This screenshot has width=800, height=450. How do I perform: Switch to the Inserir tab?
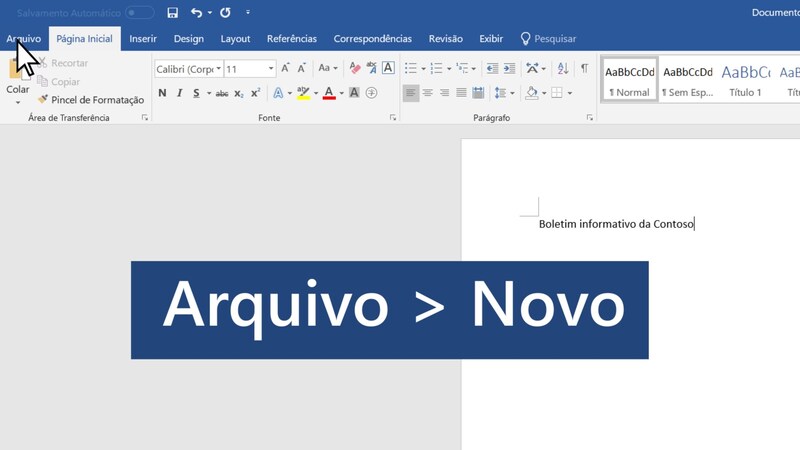point(143,39)
